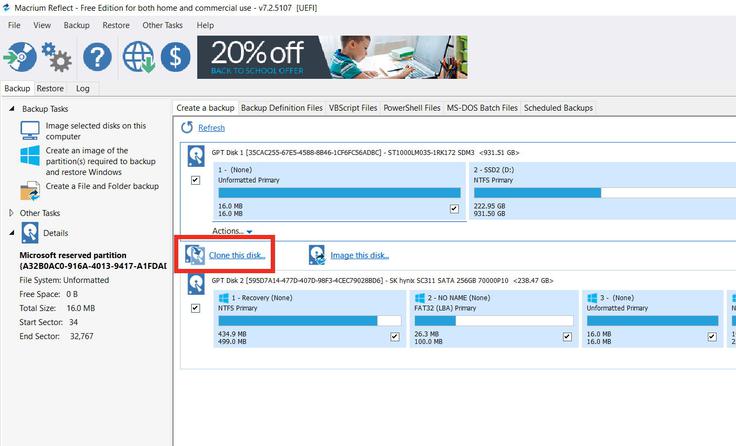Click the Macrium Reflect title bar app icon
This screenshot has height=446, width=736.
[6, 8]
